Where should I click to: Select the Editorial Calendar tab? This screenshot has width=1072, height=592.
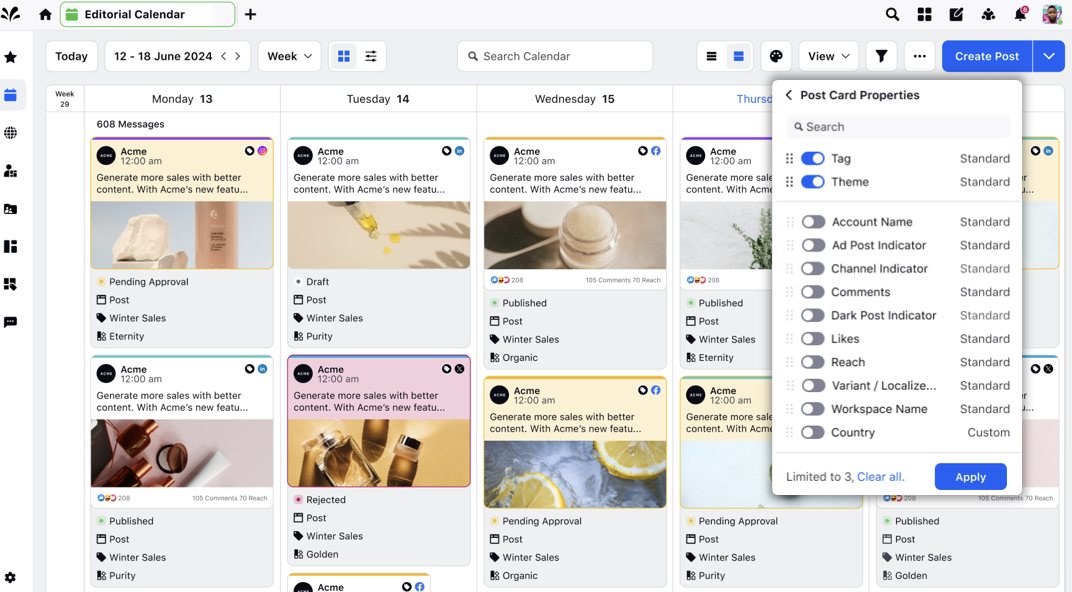[x=147, y=14]
